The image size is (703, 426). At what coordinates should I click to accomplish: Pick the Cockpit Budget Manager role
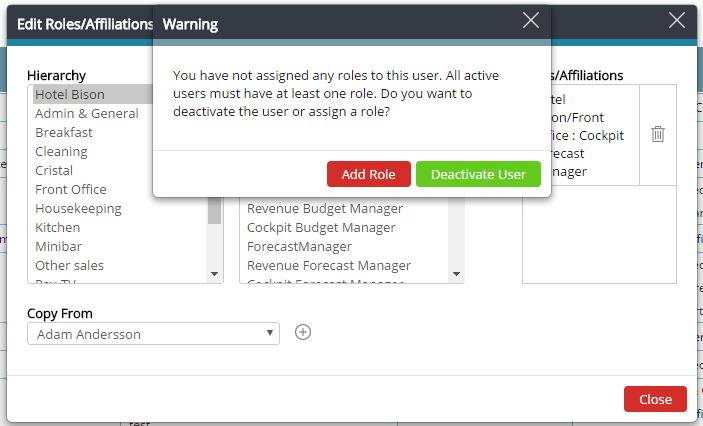(321, 228)
